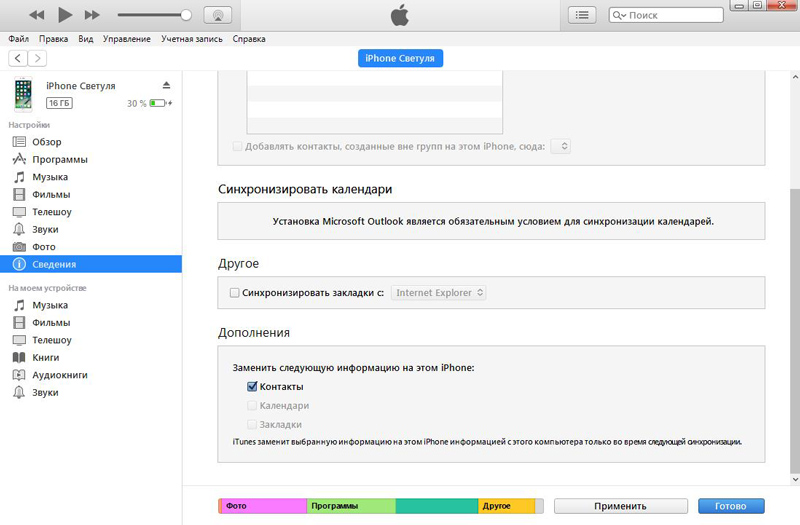
Task: Click the contact groups list box
Action: tap(374, 102)
